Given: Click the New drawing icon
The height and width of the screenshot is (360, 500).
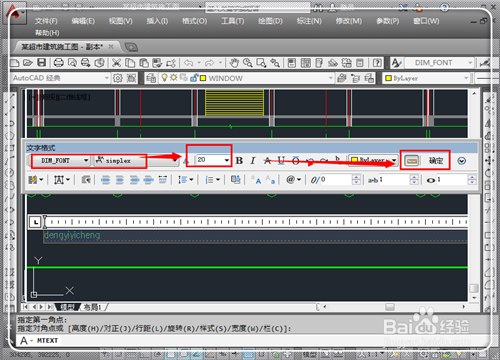Looking at the screenshot, I should [x=15, y=63].
